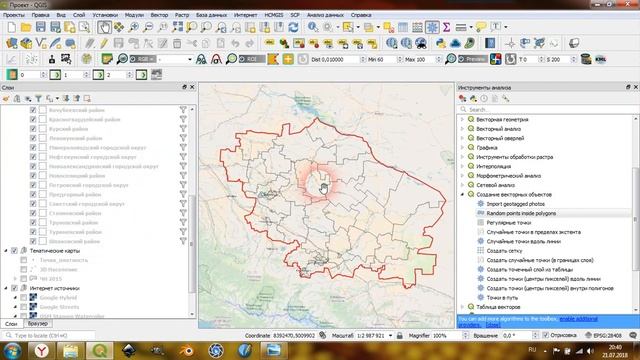Enable the Google Hybrid layer checkbox

pyautogui.click(x=24, y=298)
